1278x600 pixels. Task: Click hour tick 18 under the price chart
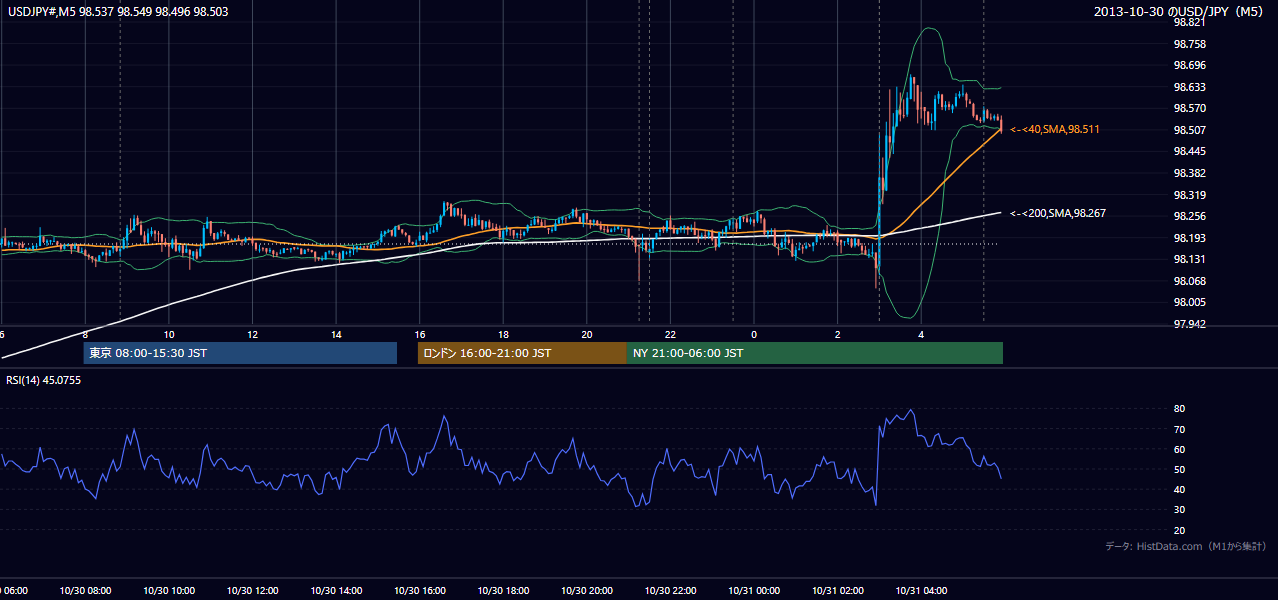click(x=503, y=334)
